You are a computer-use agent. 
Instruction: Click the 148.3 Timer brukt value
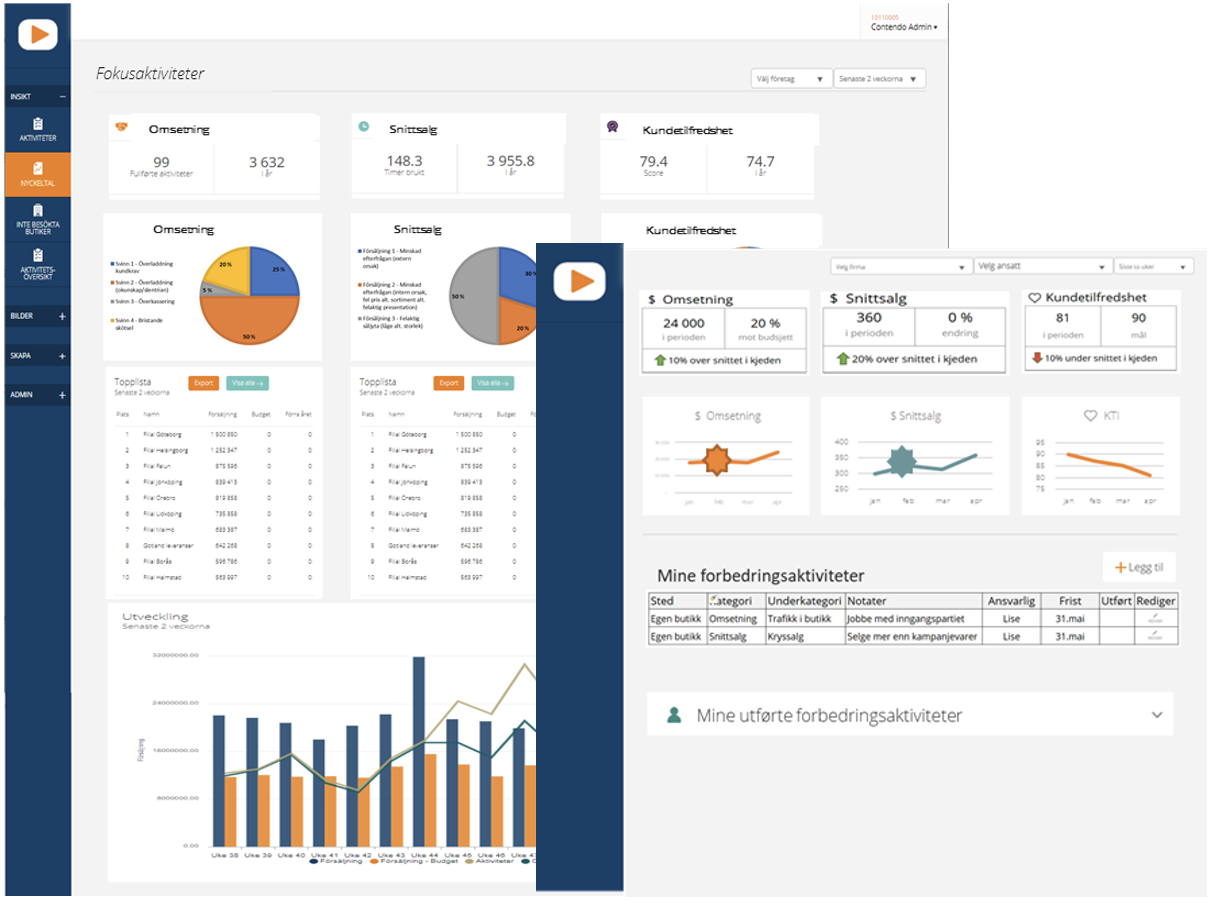[x=404, y=160]
